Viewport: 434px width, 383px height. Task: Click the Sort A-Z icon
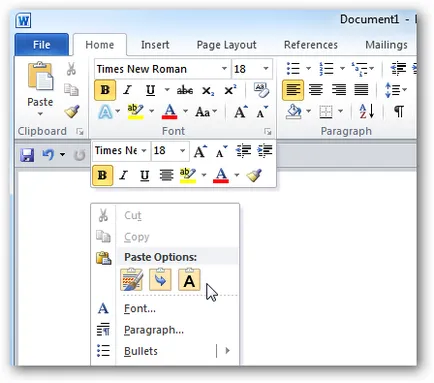click(x=366, y=111)
